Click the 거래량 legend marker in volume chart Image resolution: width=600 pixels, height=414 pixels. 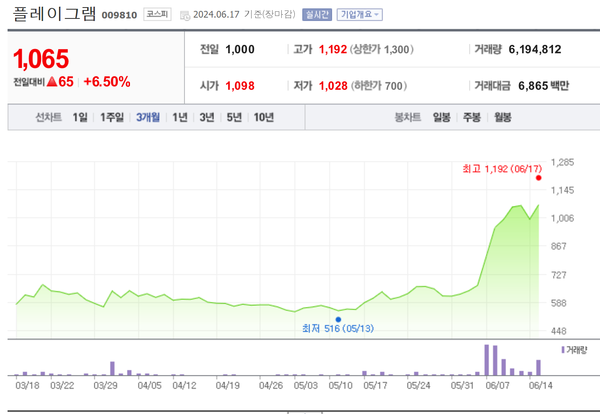click(x=563, y=350)
